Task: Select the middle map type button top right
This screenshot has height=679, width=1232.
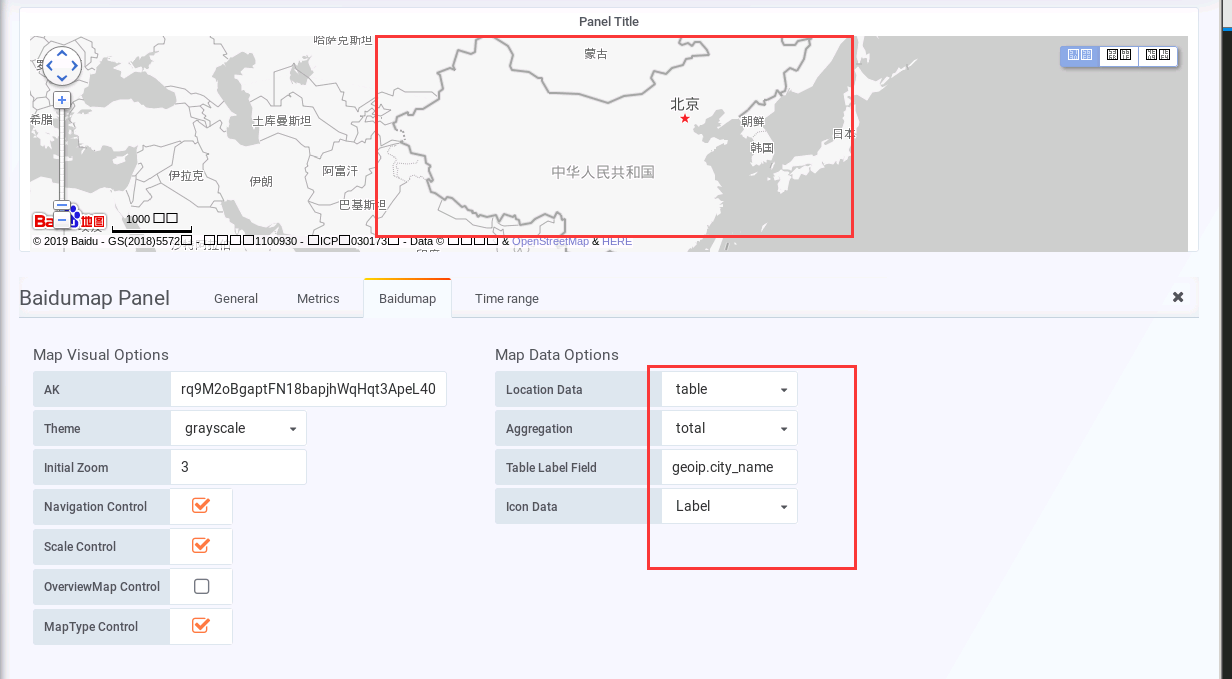Action: [x=1118, y=56]
